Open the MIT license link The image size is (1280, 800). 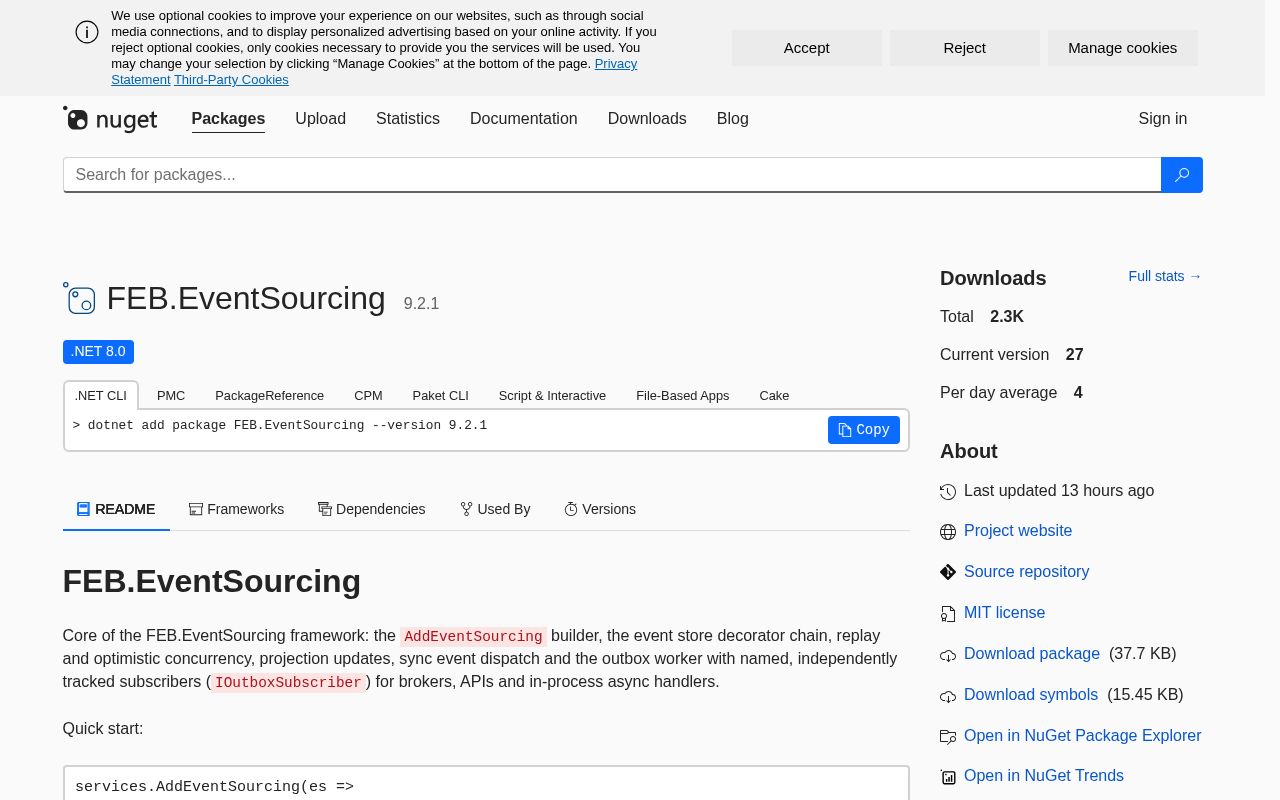pos(1004,613)
